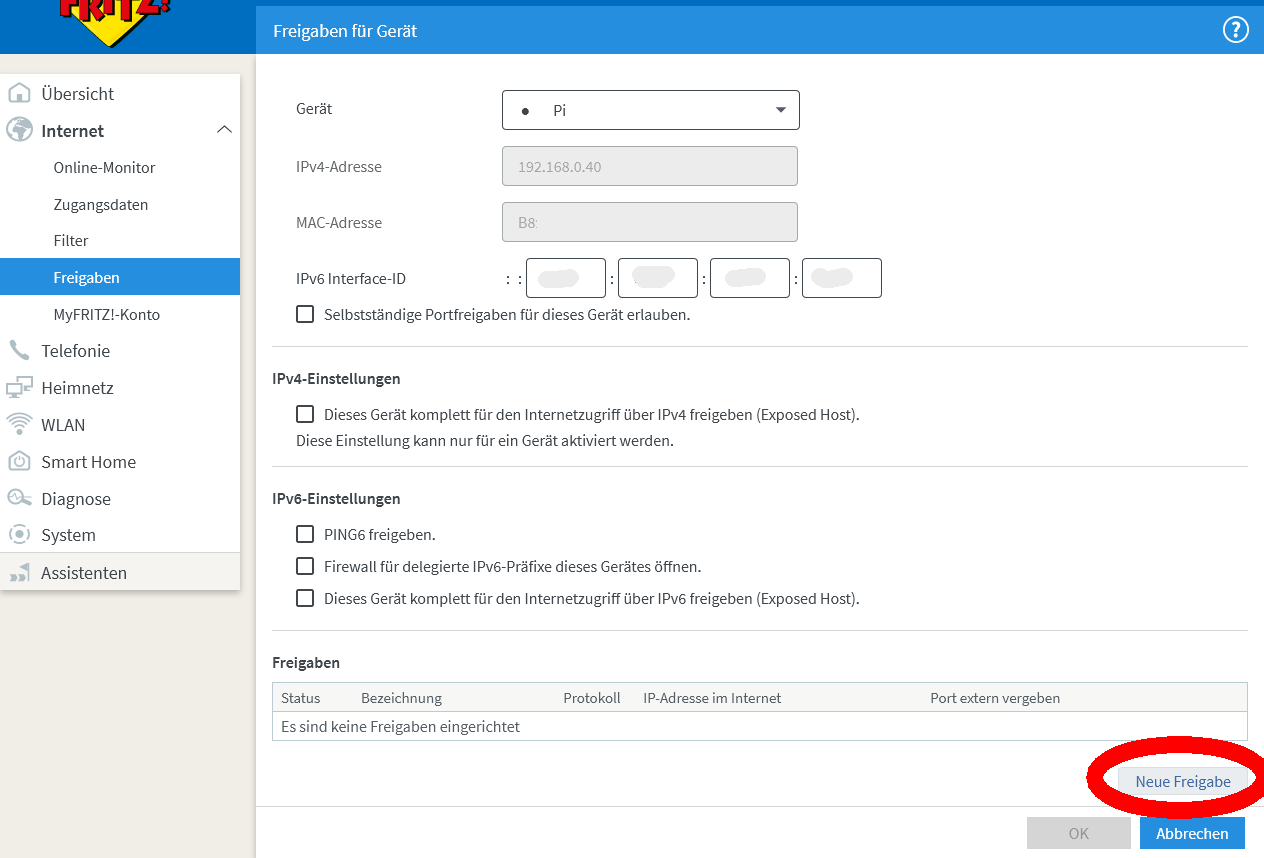Image resolution: width=1264 pixels, height=858 pixels.
Task: Click the Neue Freigabe button
Action: point(1182,782)
